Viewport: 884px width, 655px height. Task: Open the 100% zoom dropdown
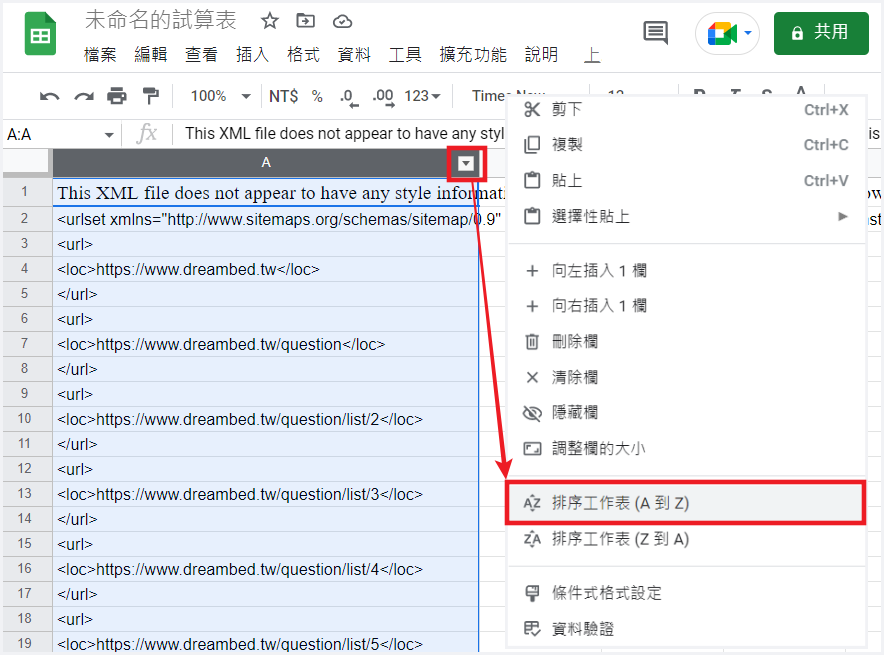(x=220, y=96)
